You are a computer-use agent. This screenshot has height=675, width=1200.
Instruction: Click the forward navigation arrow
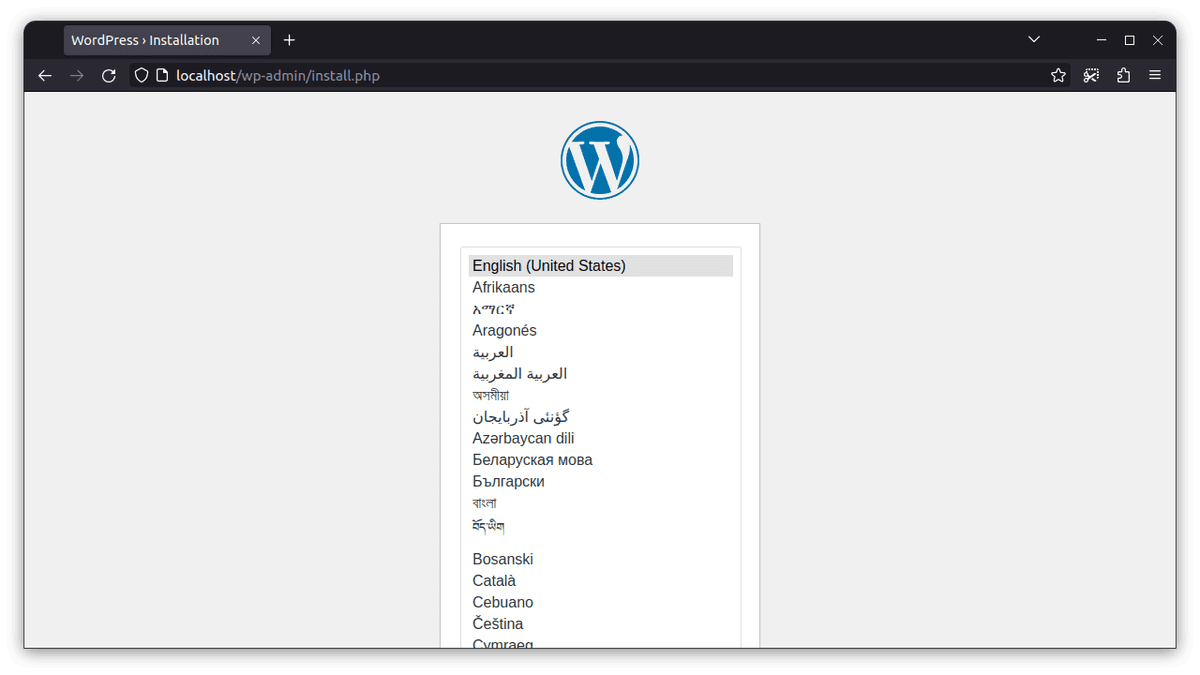pos(76,75)
